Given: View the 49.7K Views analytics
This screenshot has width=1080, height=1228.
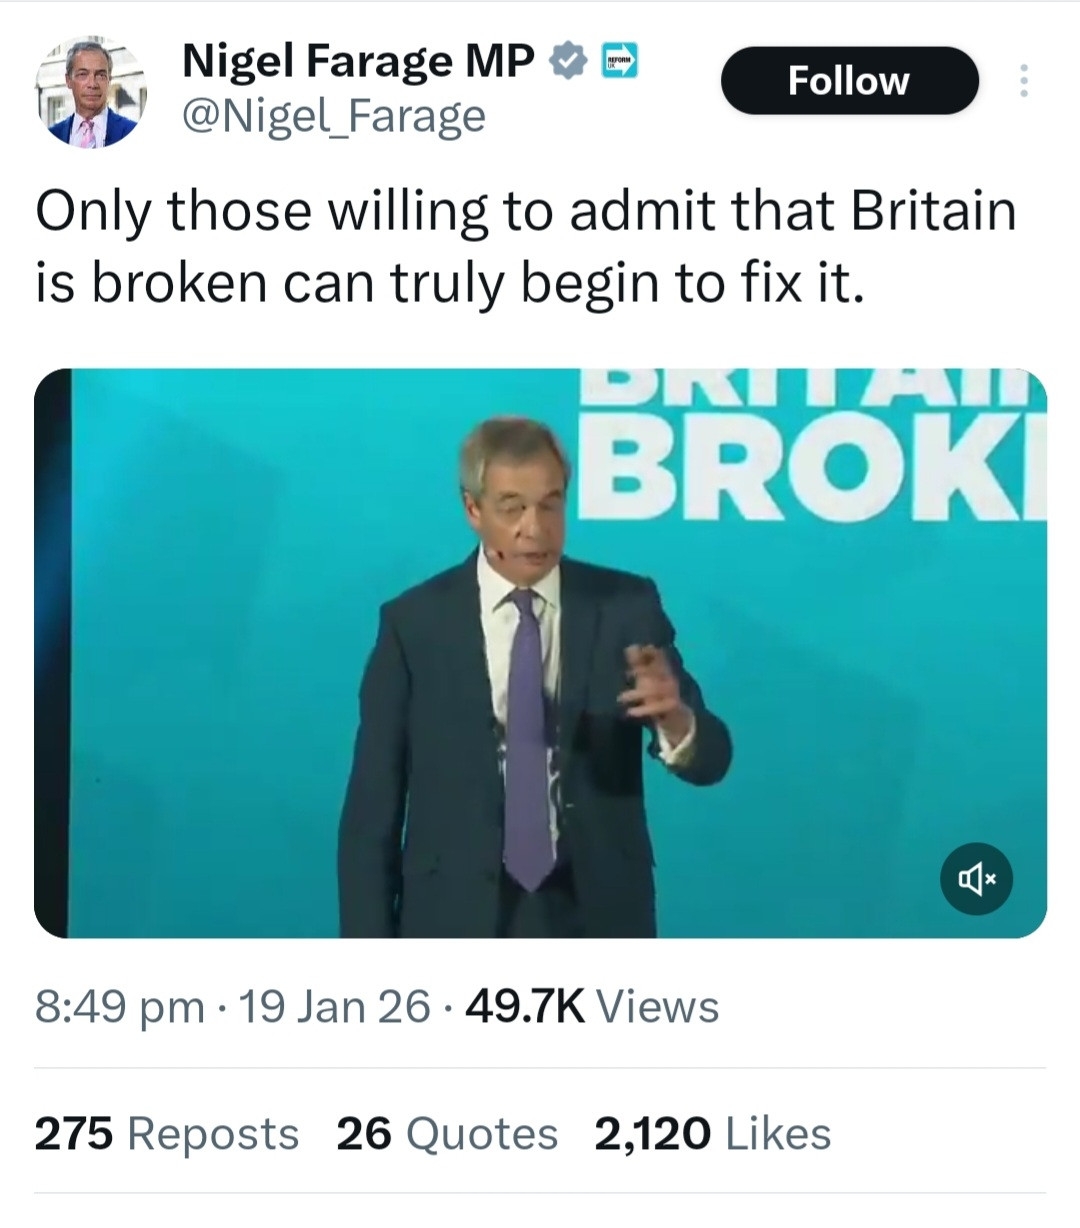Looking at the screenshot, I should coord(592,1007).
